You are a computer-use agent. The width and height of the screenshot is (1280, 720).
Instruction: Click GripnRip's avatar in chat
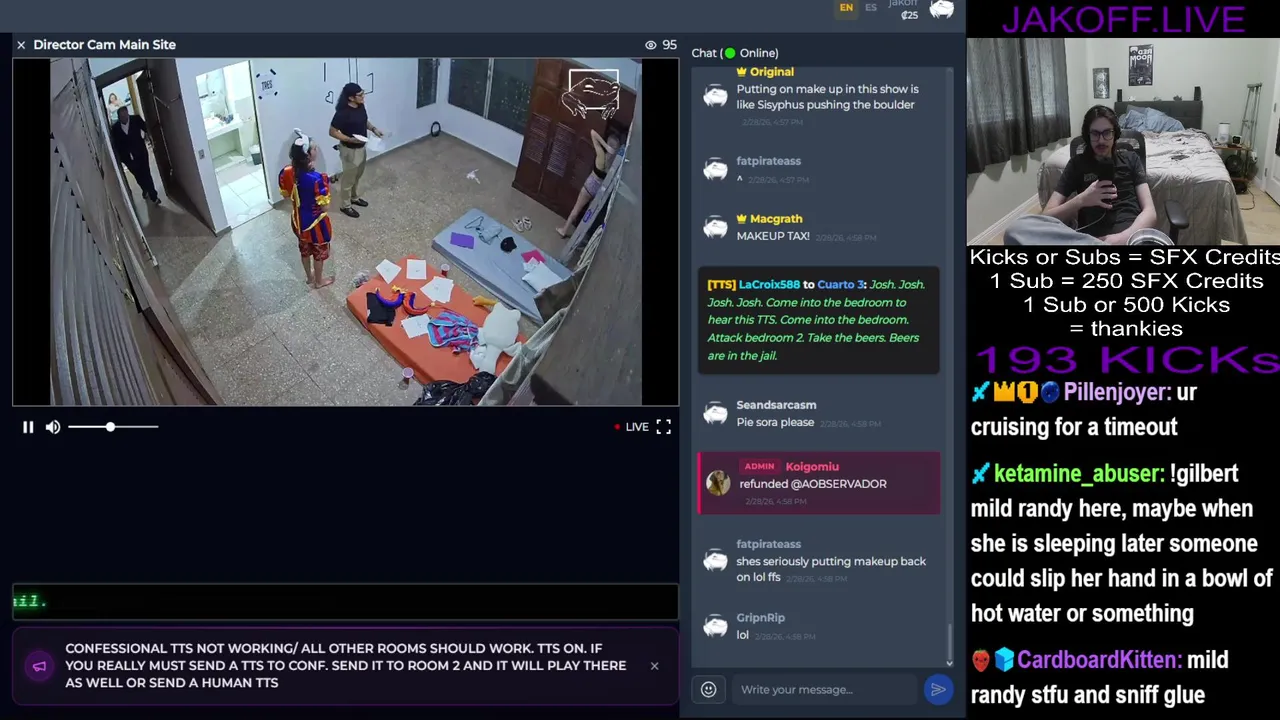(x=715, y=626)
